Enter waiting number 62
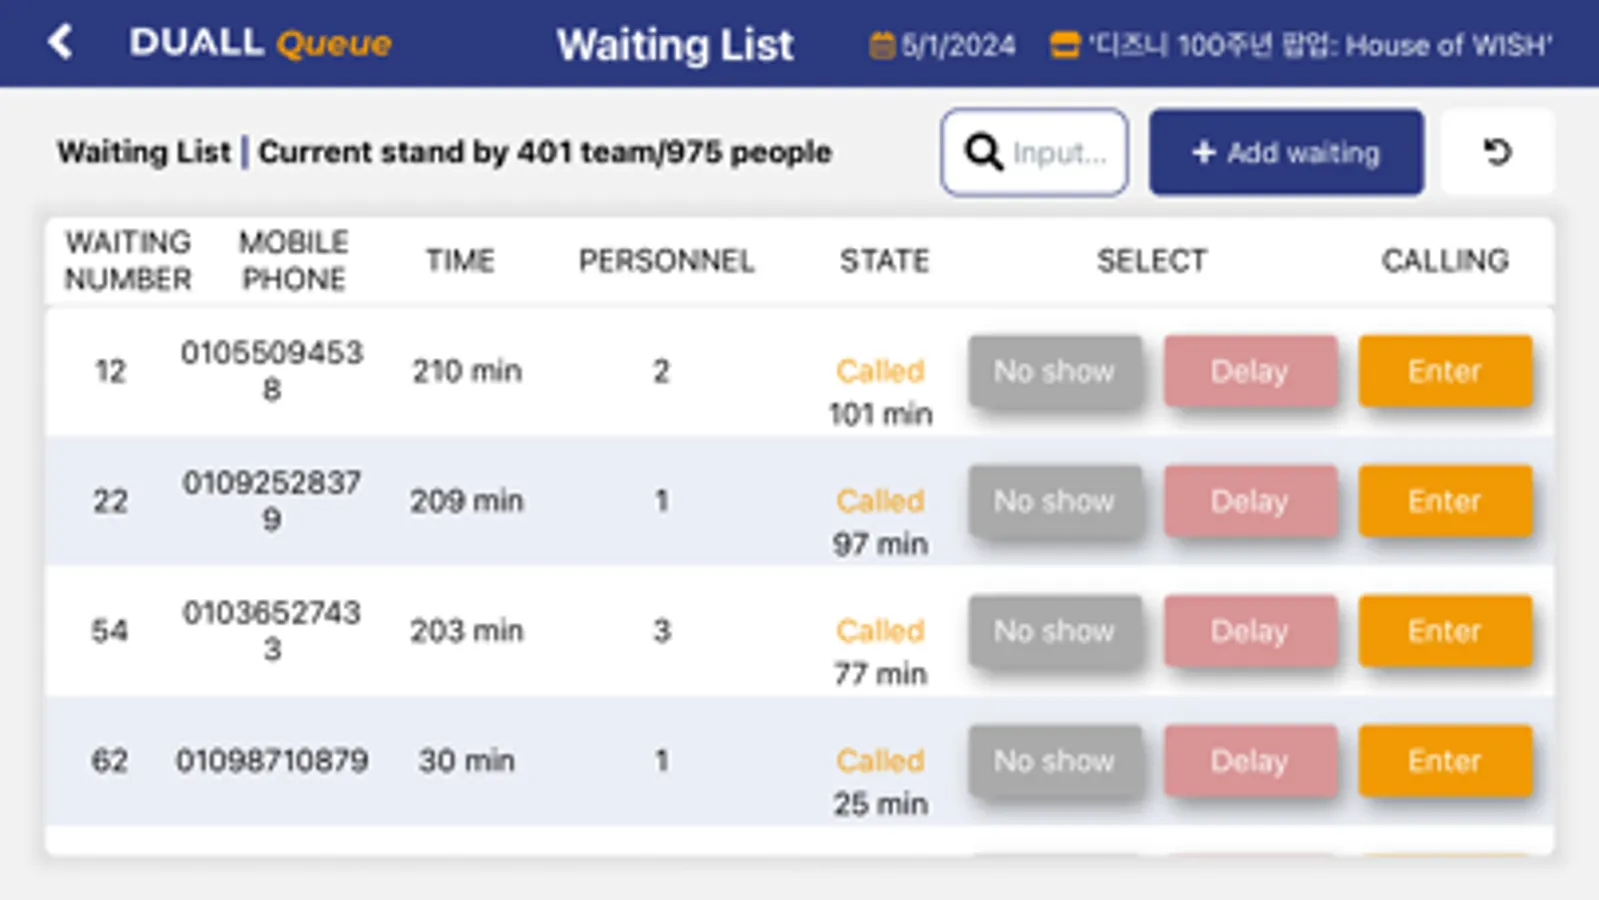Image resolution: width=1599 pixels, height=900 pixels. point(1444,761)
